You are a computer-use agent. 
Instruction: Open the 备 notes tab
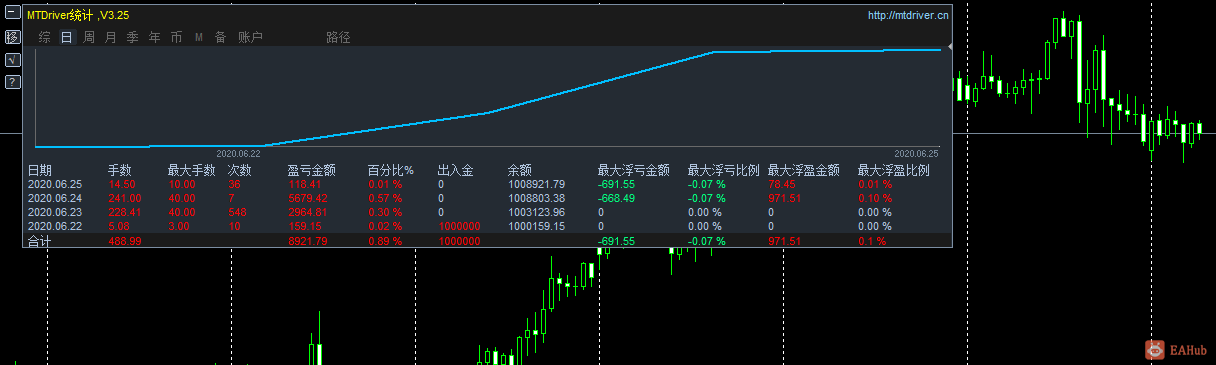click(x=220, y=37)
